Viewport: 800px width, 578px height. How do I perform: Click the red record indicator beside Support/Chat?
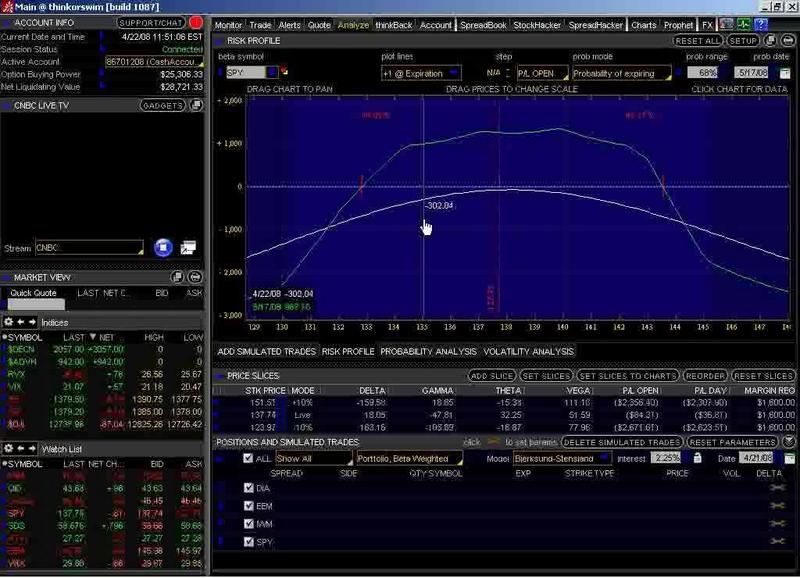click(196, 22)
